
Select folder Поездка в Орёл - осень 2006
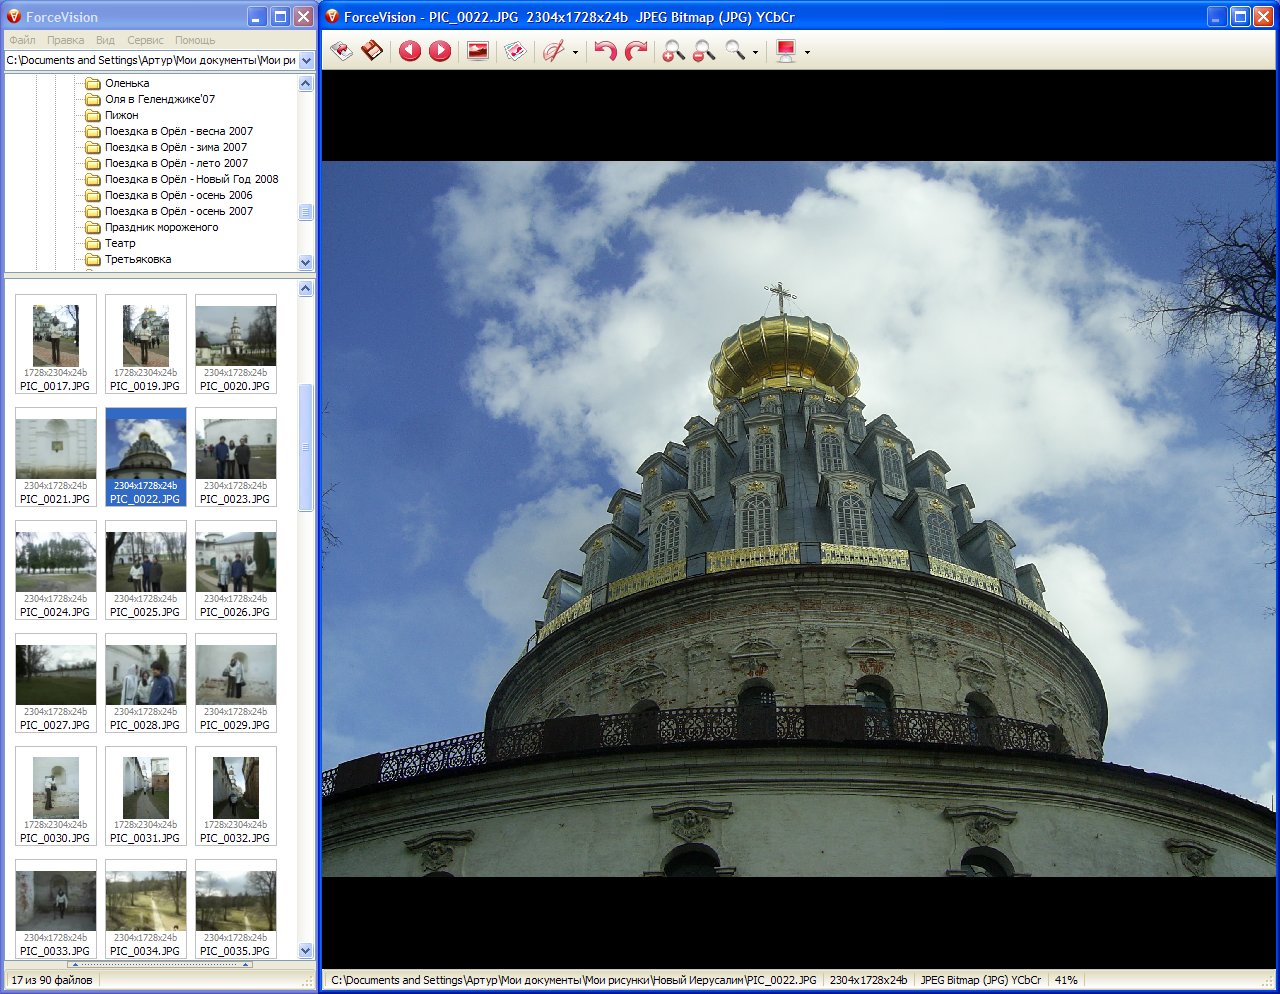pyautogui.click(x=179, y=195)
